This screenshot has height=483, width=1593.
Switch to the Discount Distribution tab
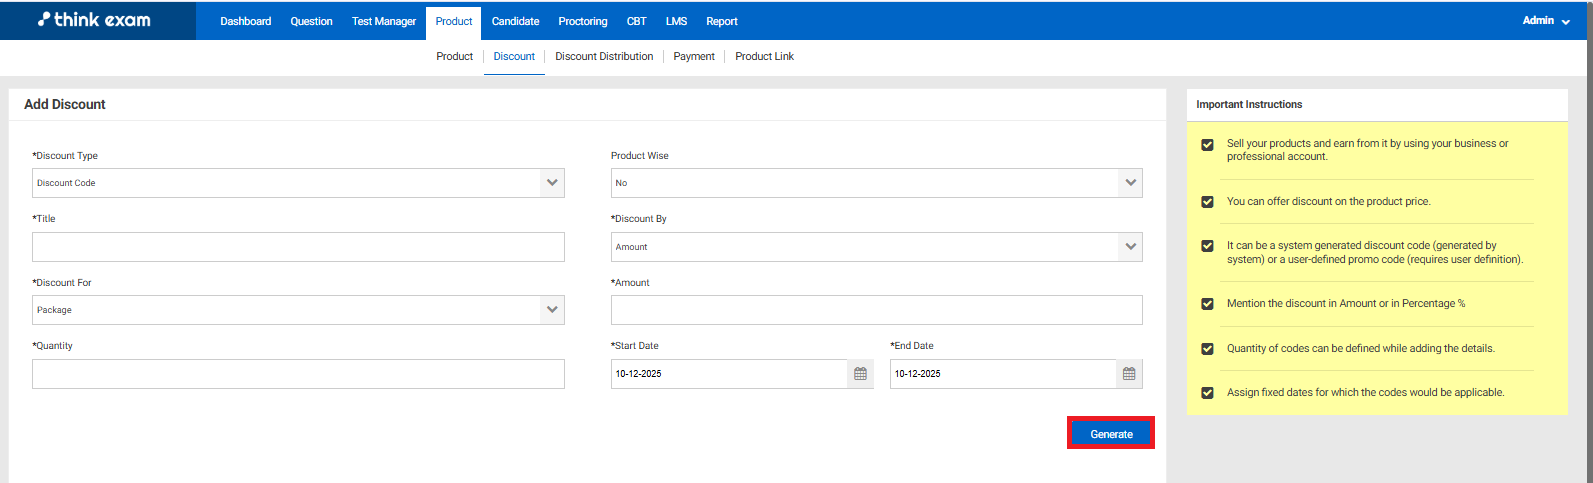tap(604, 57)
